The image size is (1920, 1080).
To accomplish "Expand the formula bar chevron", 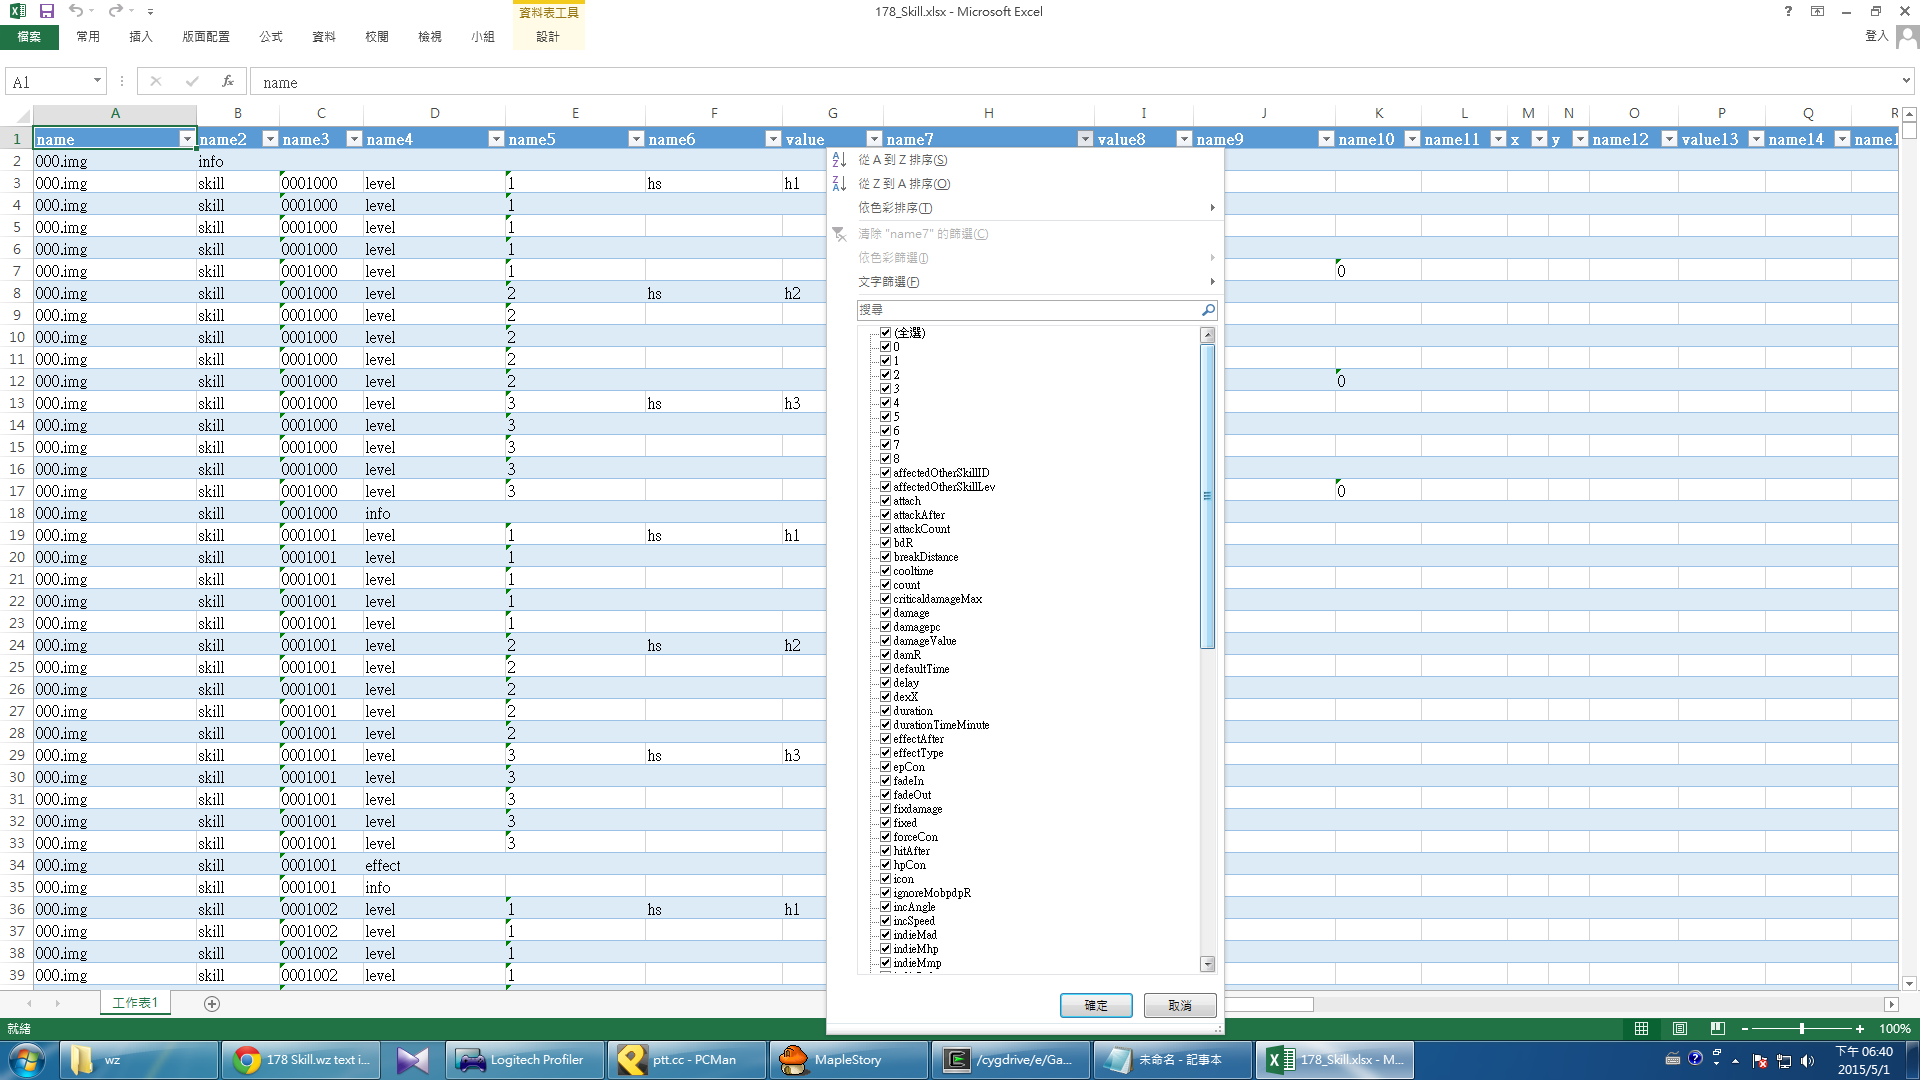I will pyautogui.click(x=1907, y=81).
